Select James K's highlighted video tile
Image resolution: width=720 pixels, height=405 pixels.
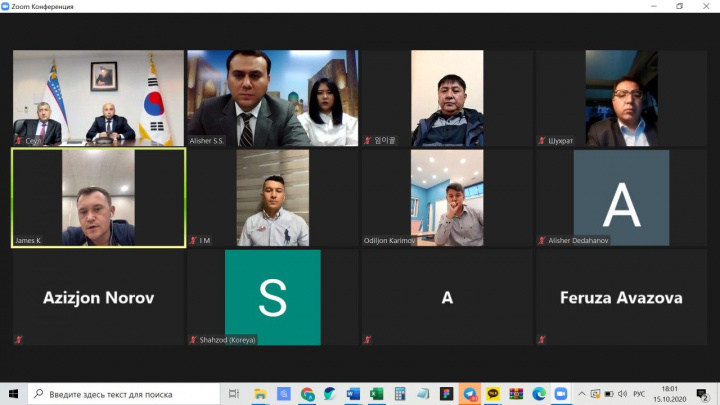[x=98, y=198]
